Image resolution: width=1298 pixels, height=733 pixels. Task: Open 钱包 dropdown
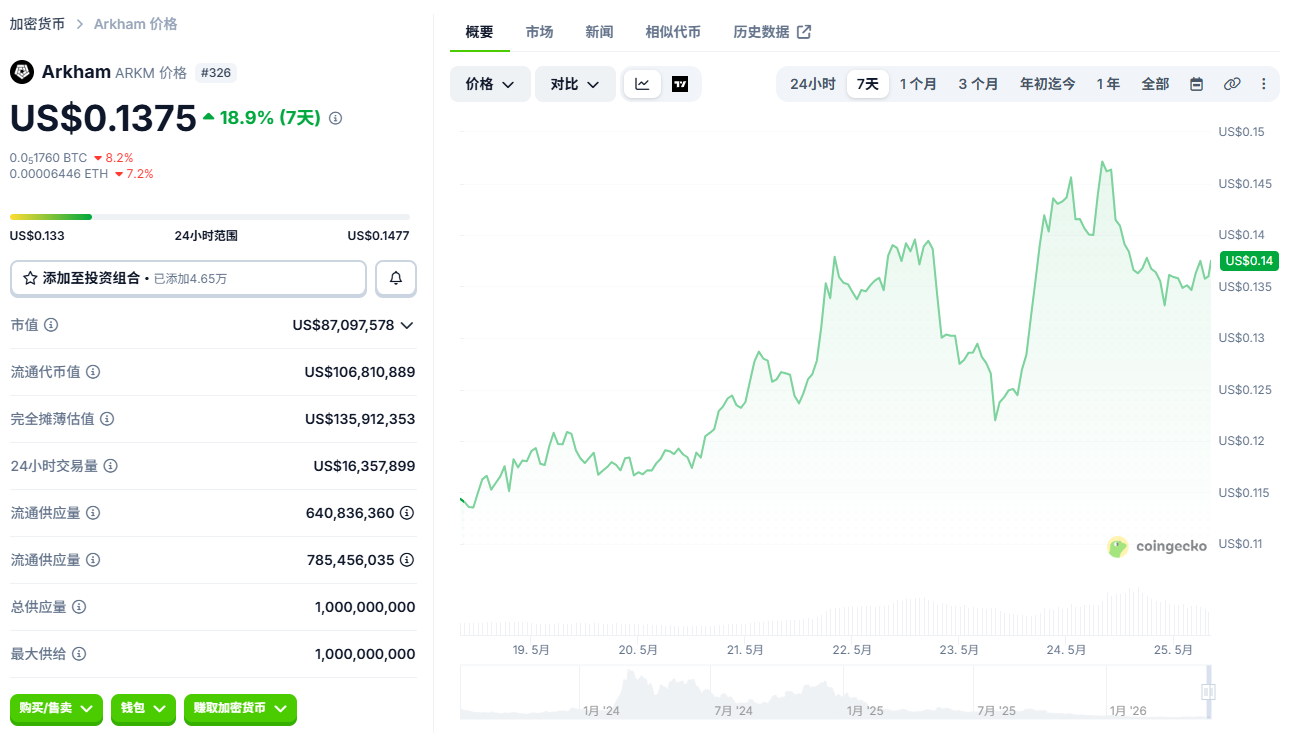tap(144, 708)
